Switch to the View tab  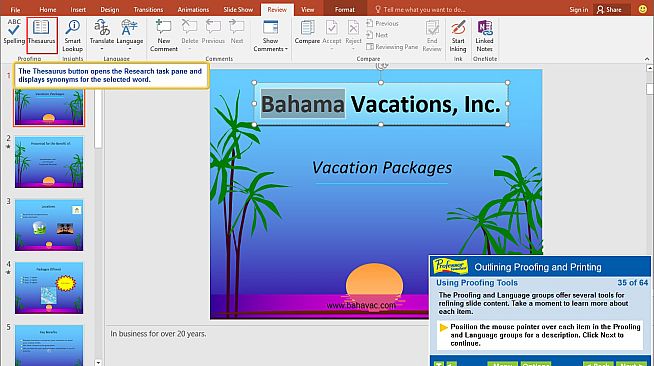pos(308,10)
